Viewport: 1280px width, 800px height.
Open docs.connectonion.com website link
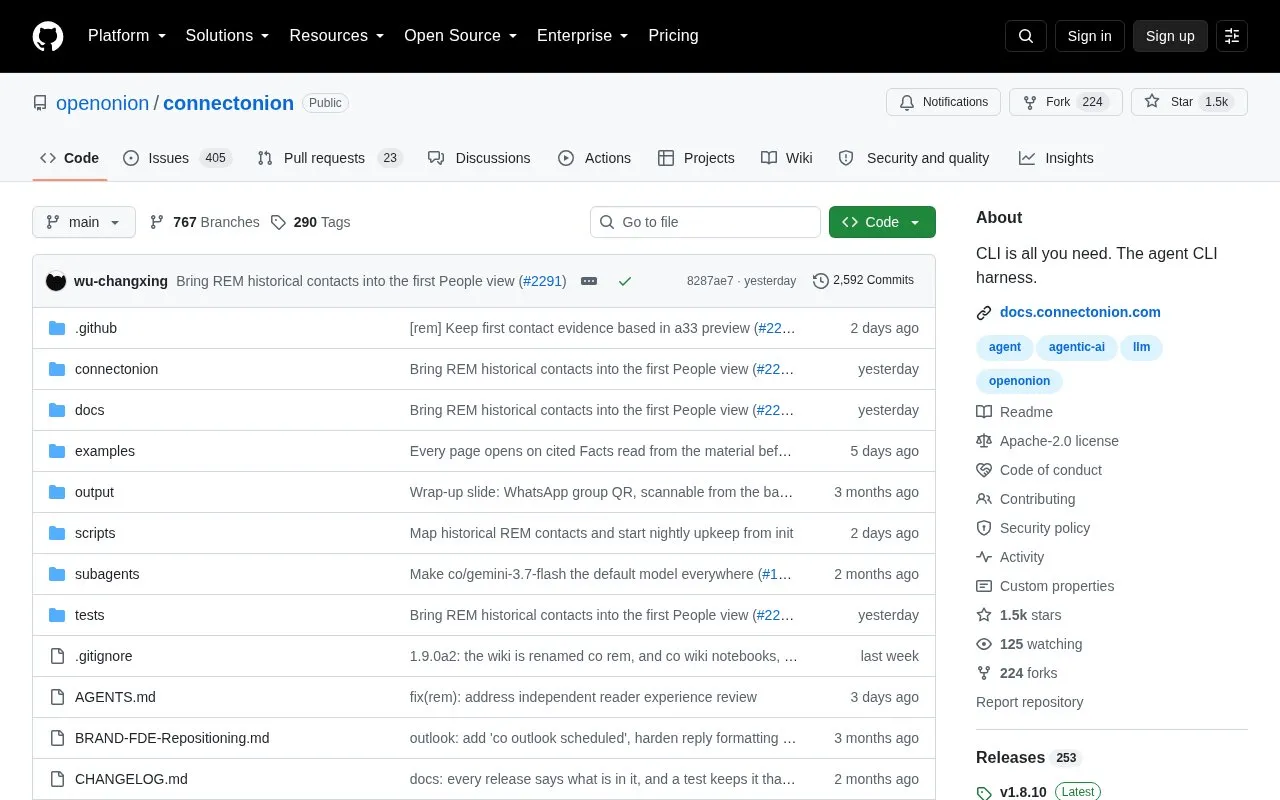tap(1080, 312)
